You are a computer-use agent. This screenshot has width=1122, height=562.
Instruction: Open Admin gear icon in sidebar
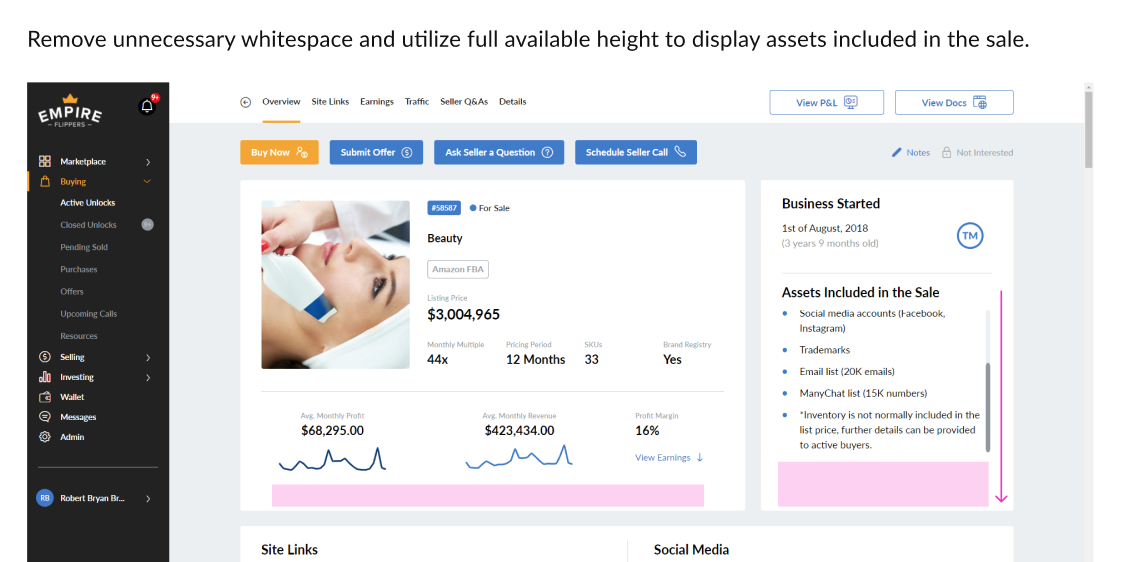[45, 437]
